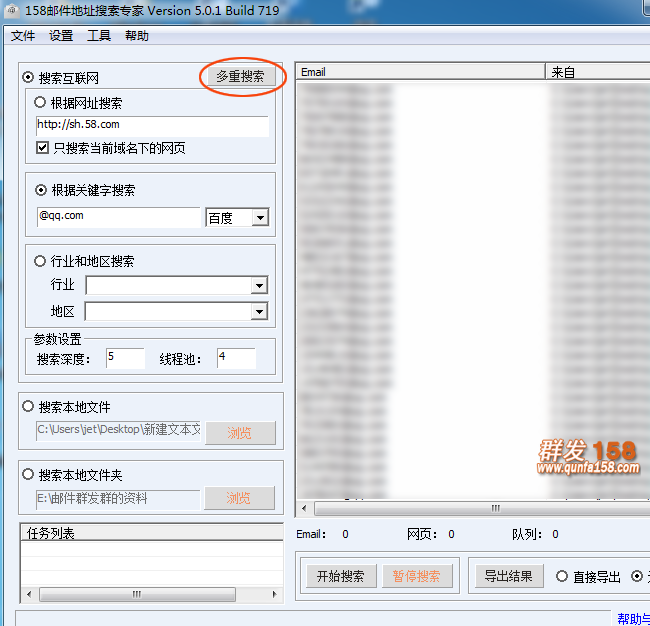This screenshot has height=626, width=650.
Task: Select the 根据关键字搜索 radio option
Action: pyautogui.click(x=41, y=190)
